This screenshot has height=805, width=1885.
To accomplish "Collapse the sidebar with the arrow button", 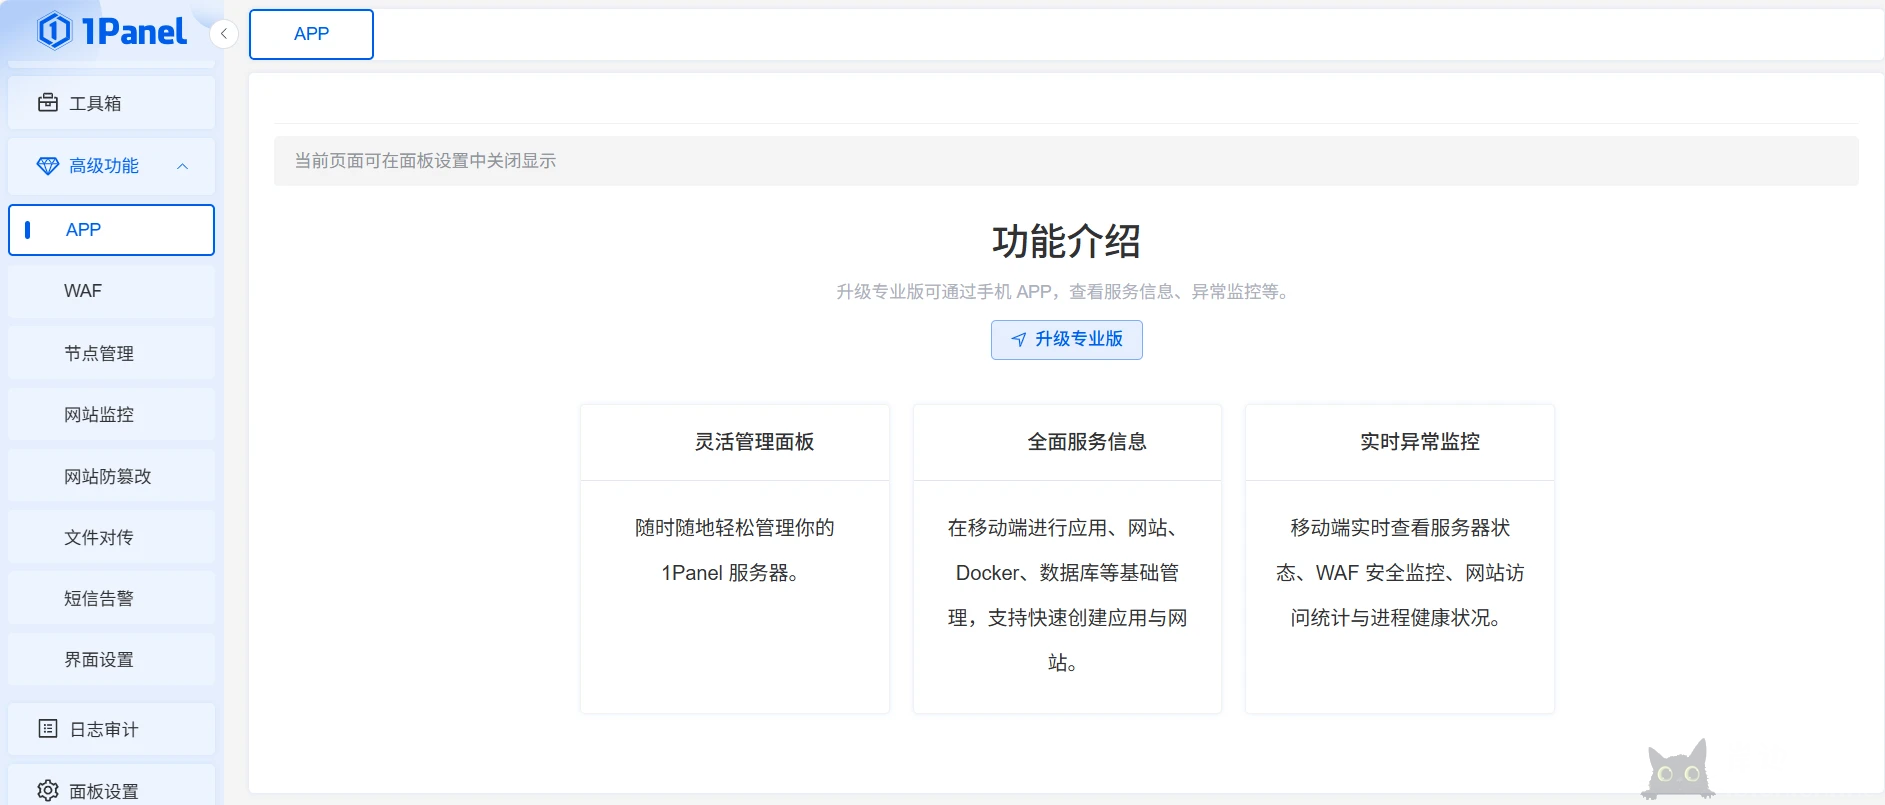I will click(224, 34).
